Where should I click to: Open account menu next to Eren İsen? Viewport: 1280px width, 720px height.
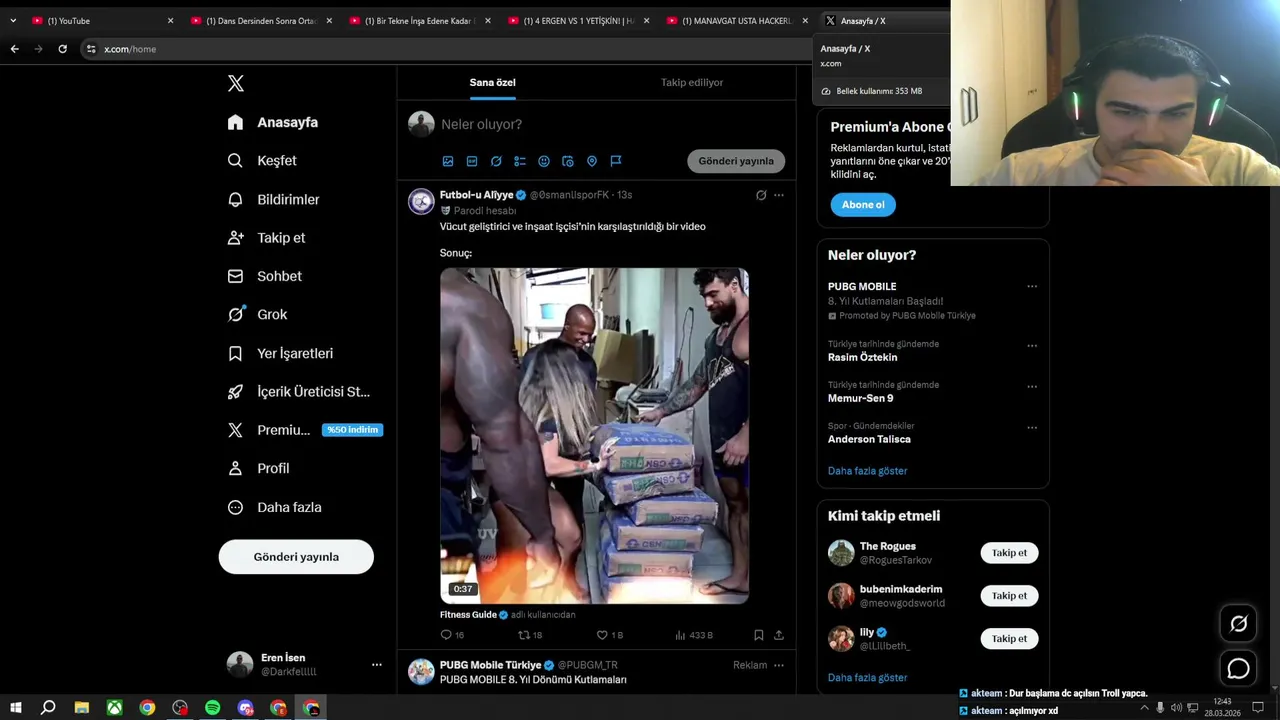[x=377, y=665]
